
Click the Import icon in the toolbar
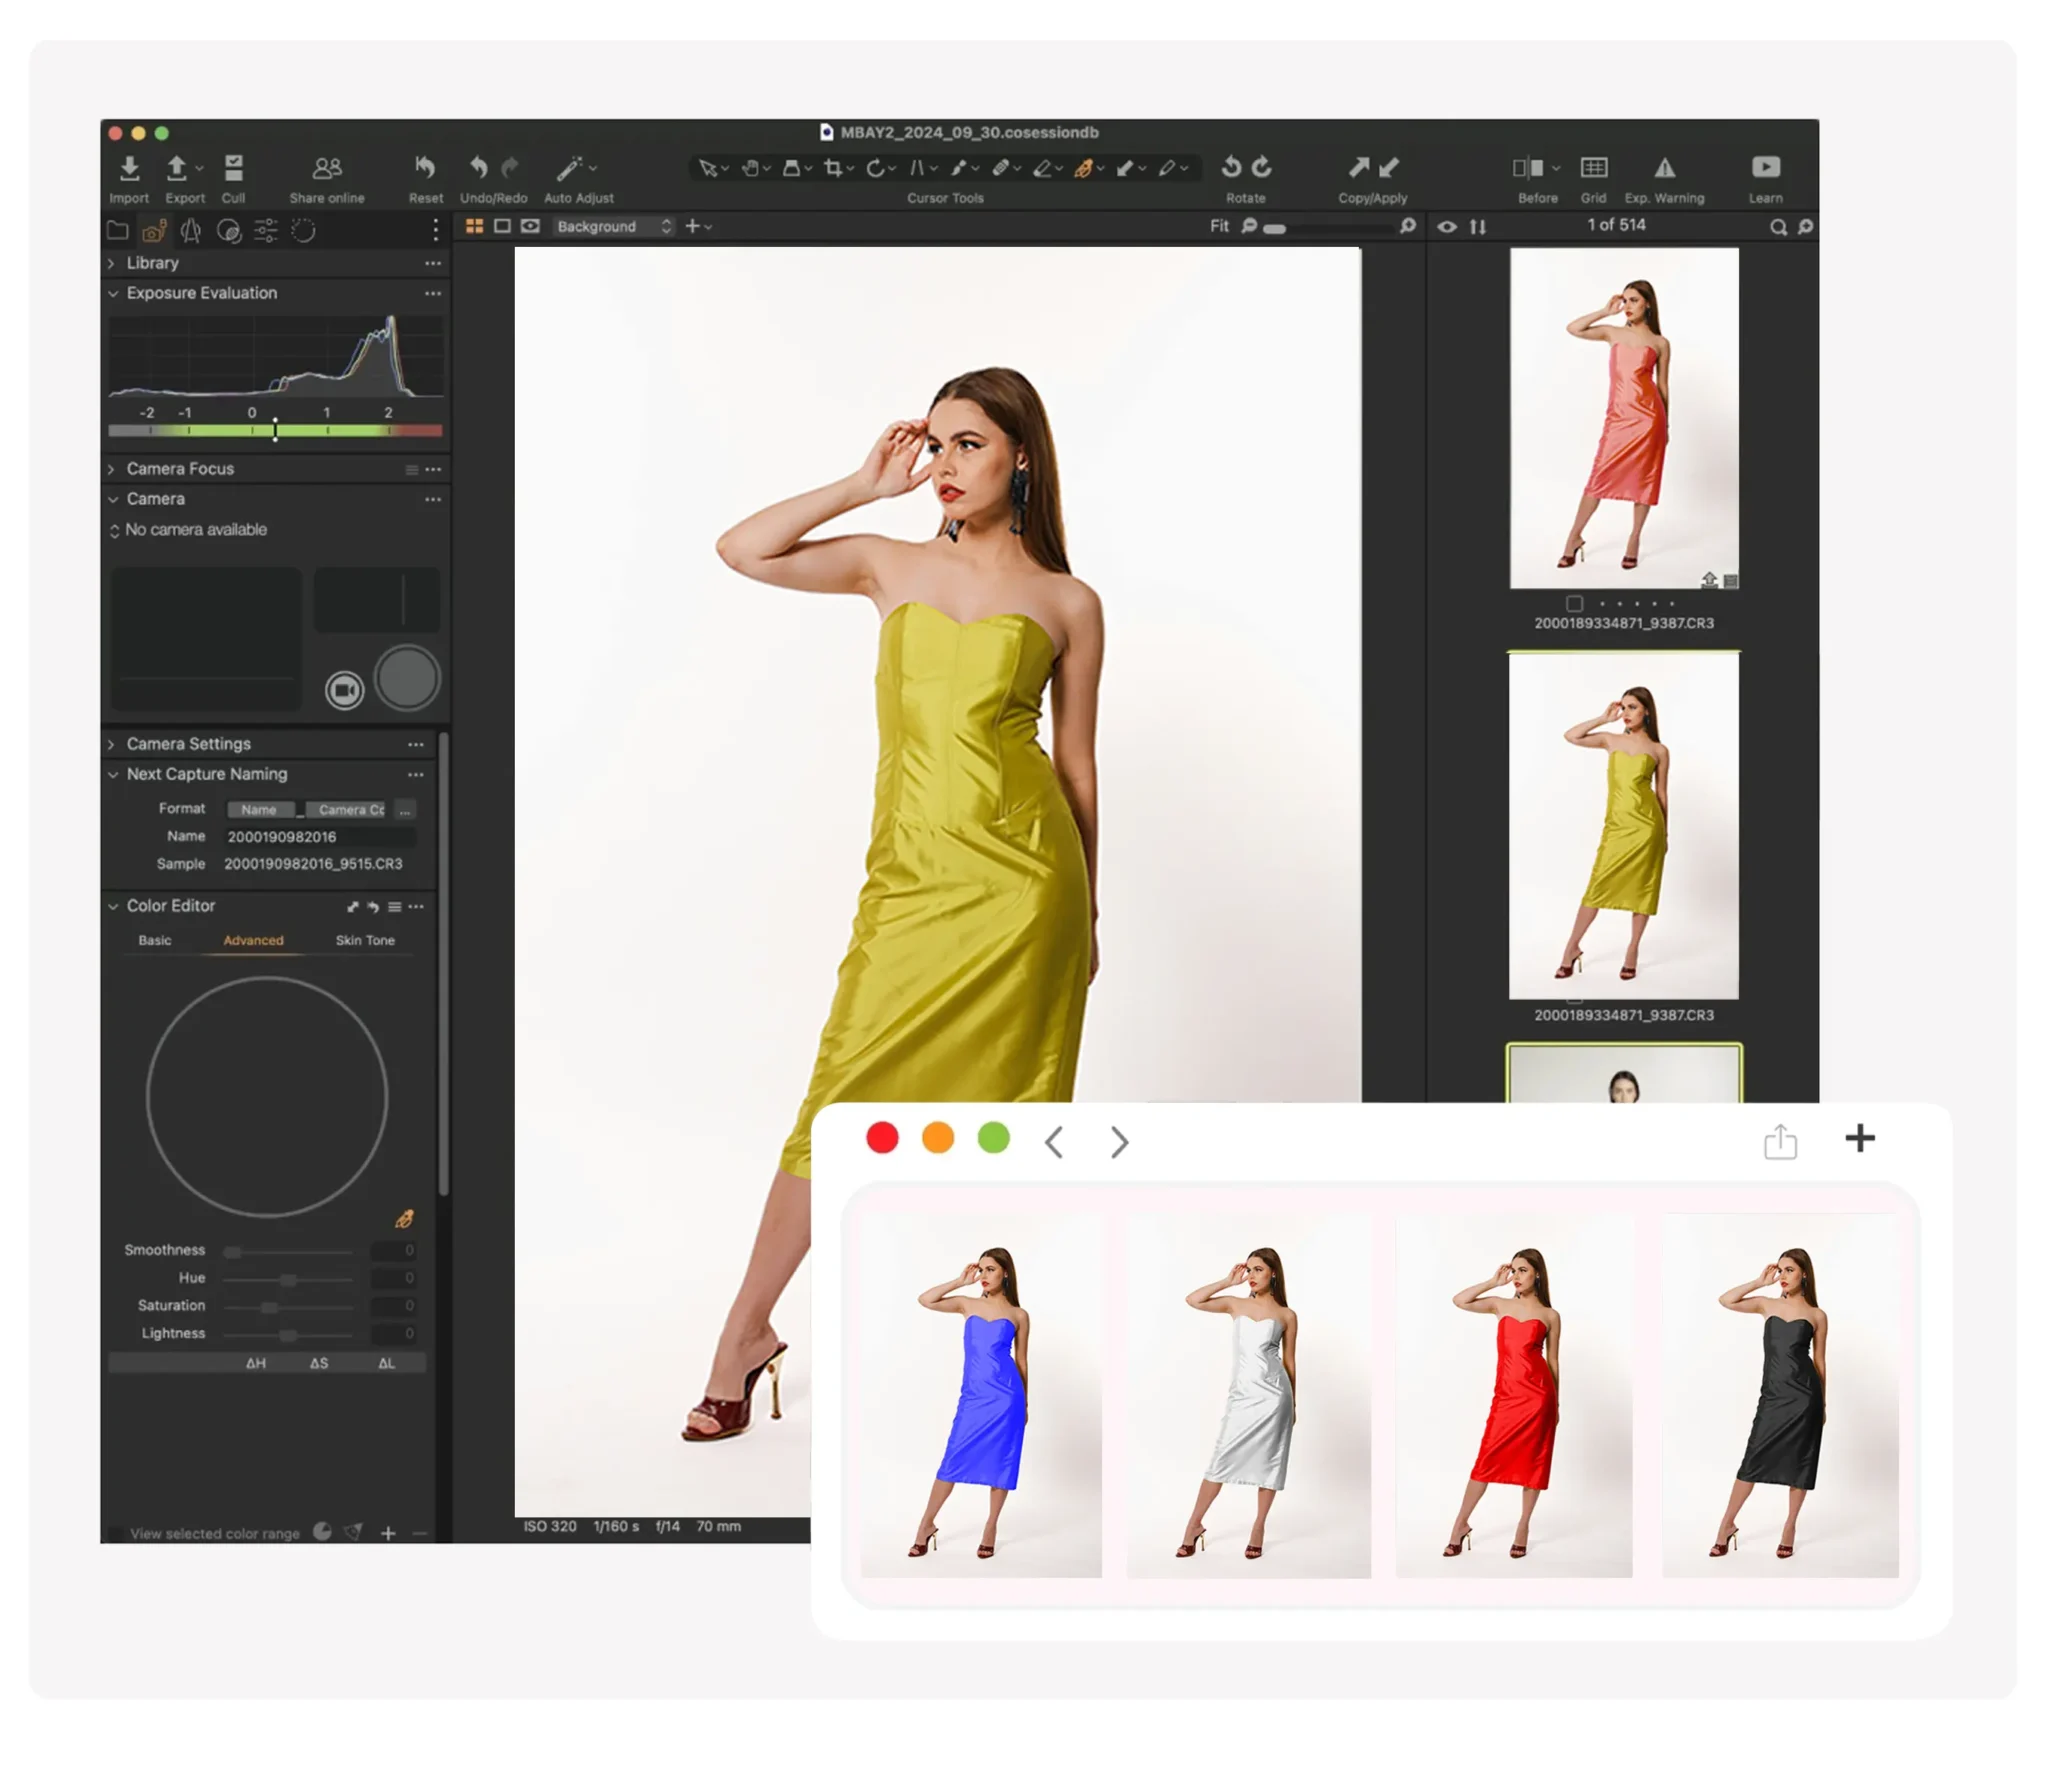129,168
